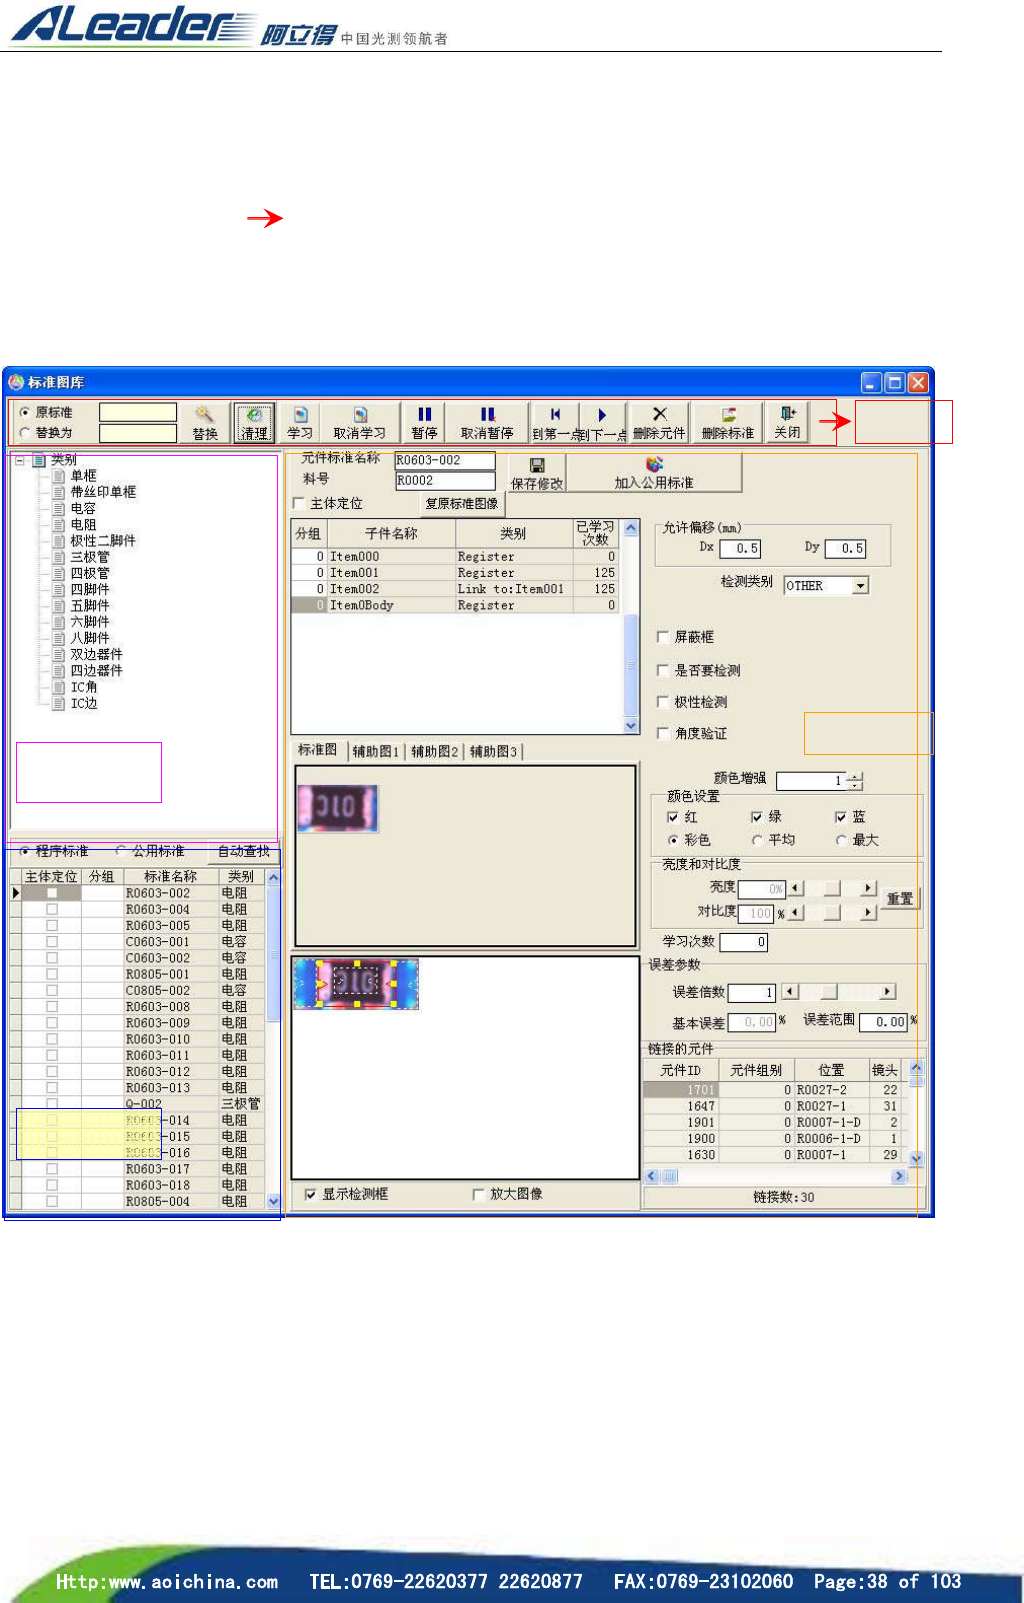Switch to the 辅助图1 tab
1024x1603 pixels.
tap(376, 751)
